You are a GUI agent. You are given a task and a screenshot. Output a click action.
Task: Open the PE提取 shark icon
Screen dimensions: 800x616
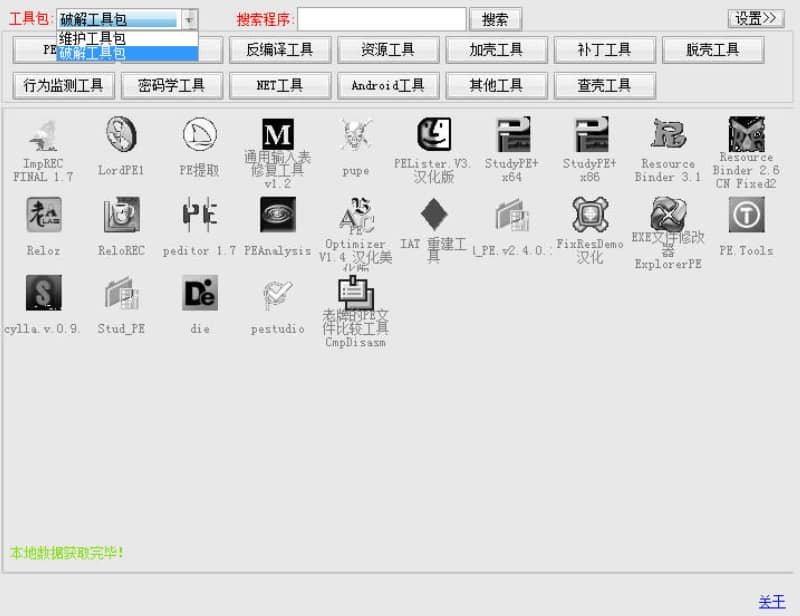pos(199,134)
